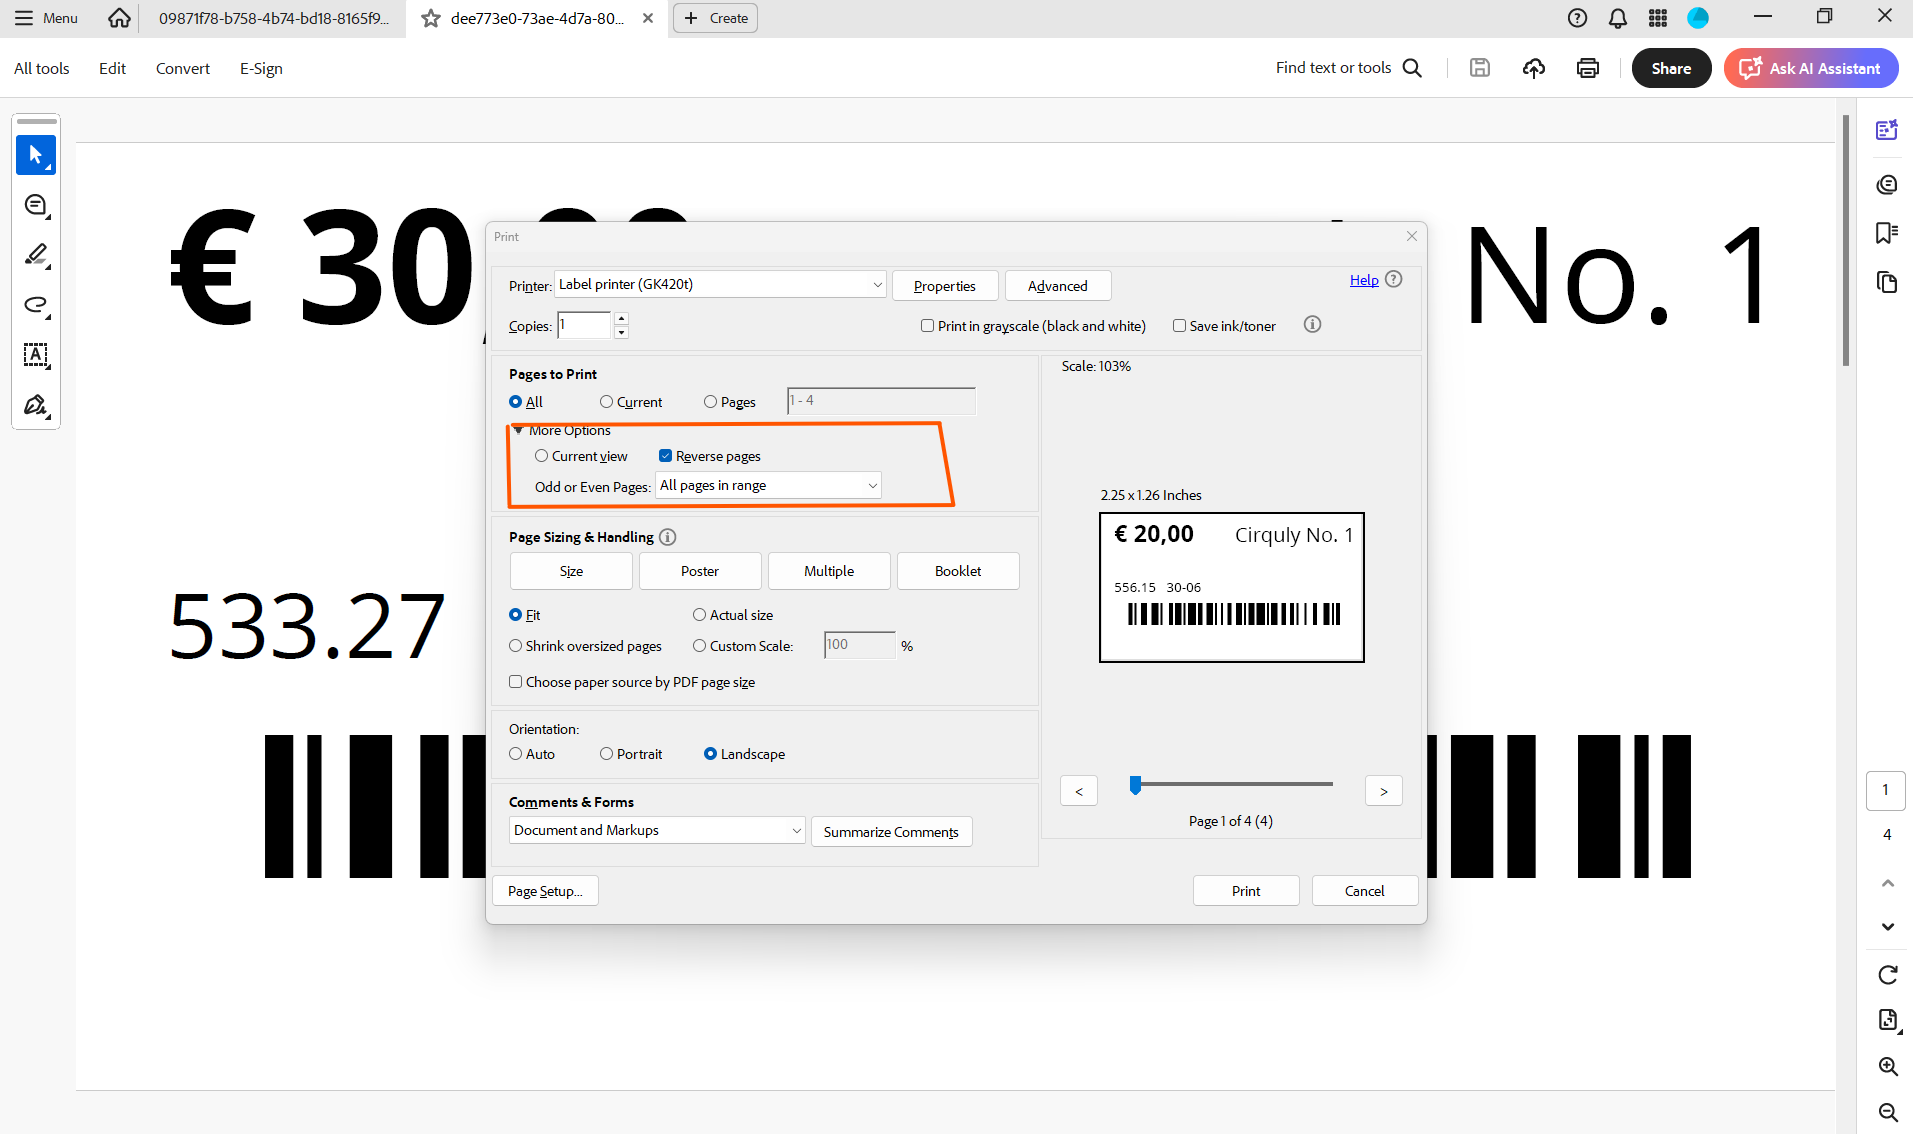1913x1134 pixels.
Task: Switch to the 09871f78 document tab
Action: [x=274, y=18]
